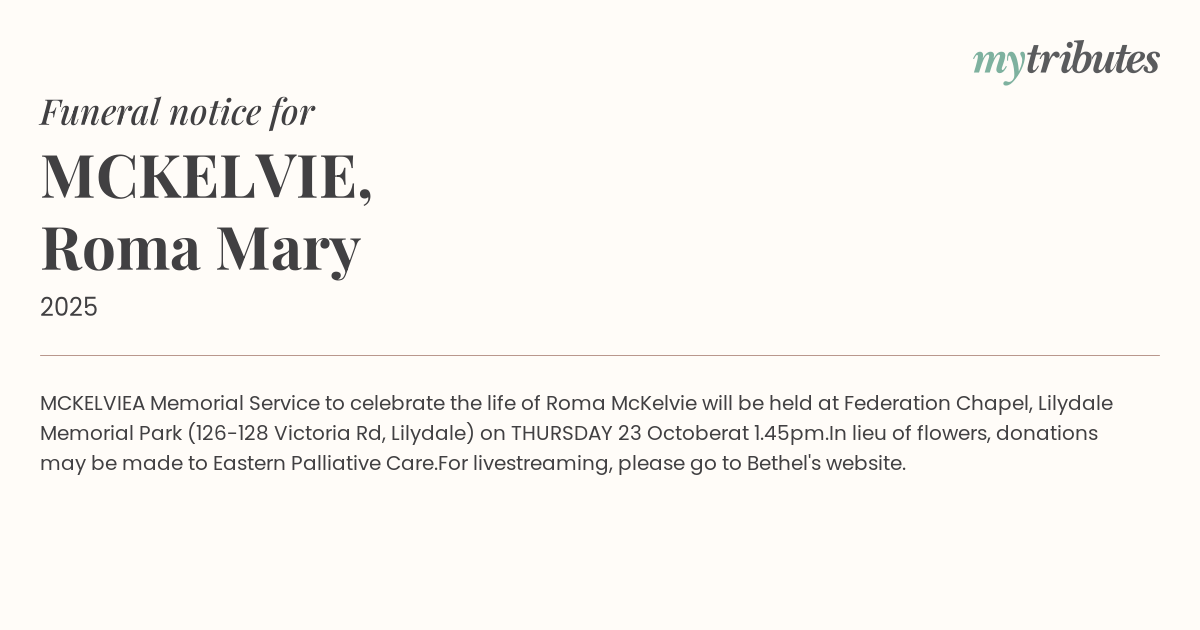
Task: Click the service time "1.45pm"
Action: 791,433
